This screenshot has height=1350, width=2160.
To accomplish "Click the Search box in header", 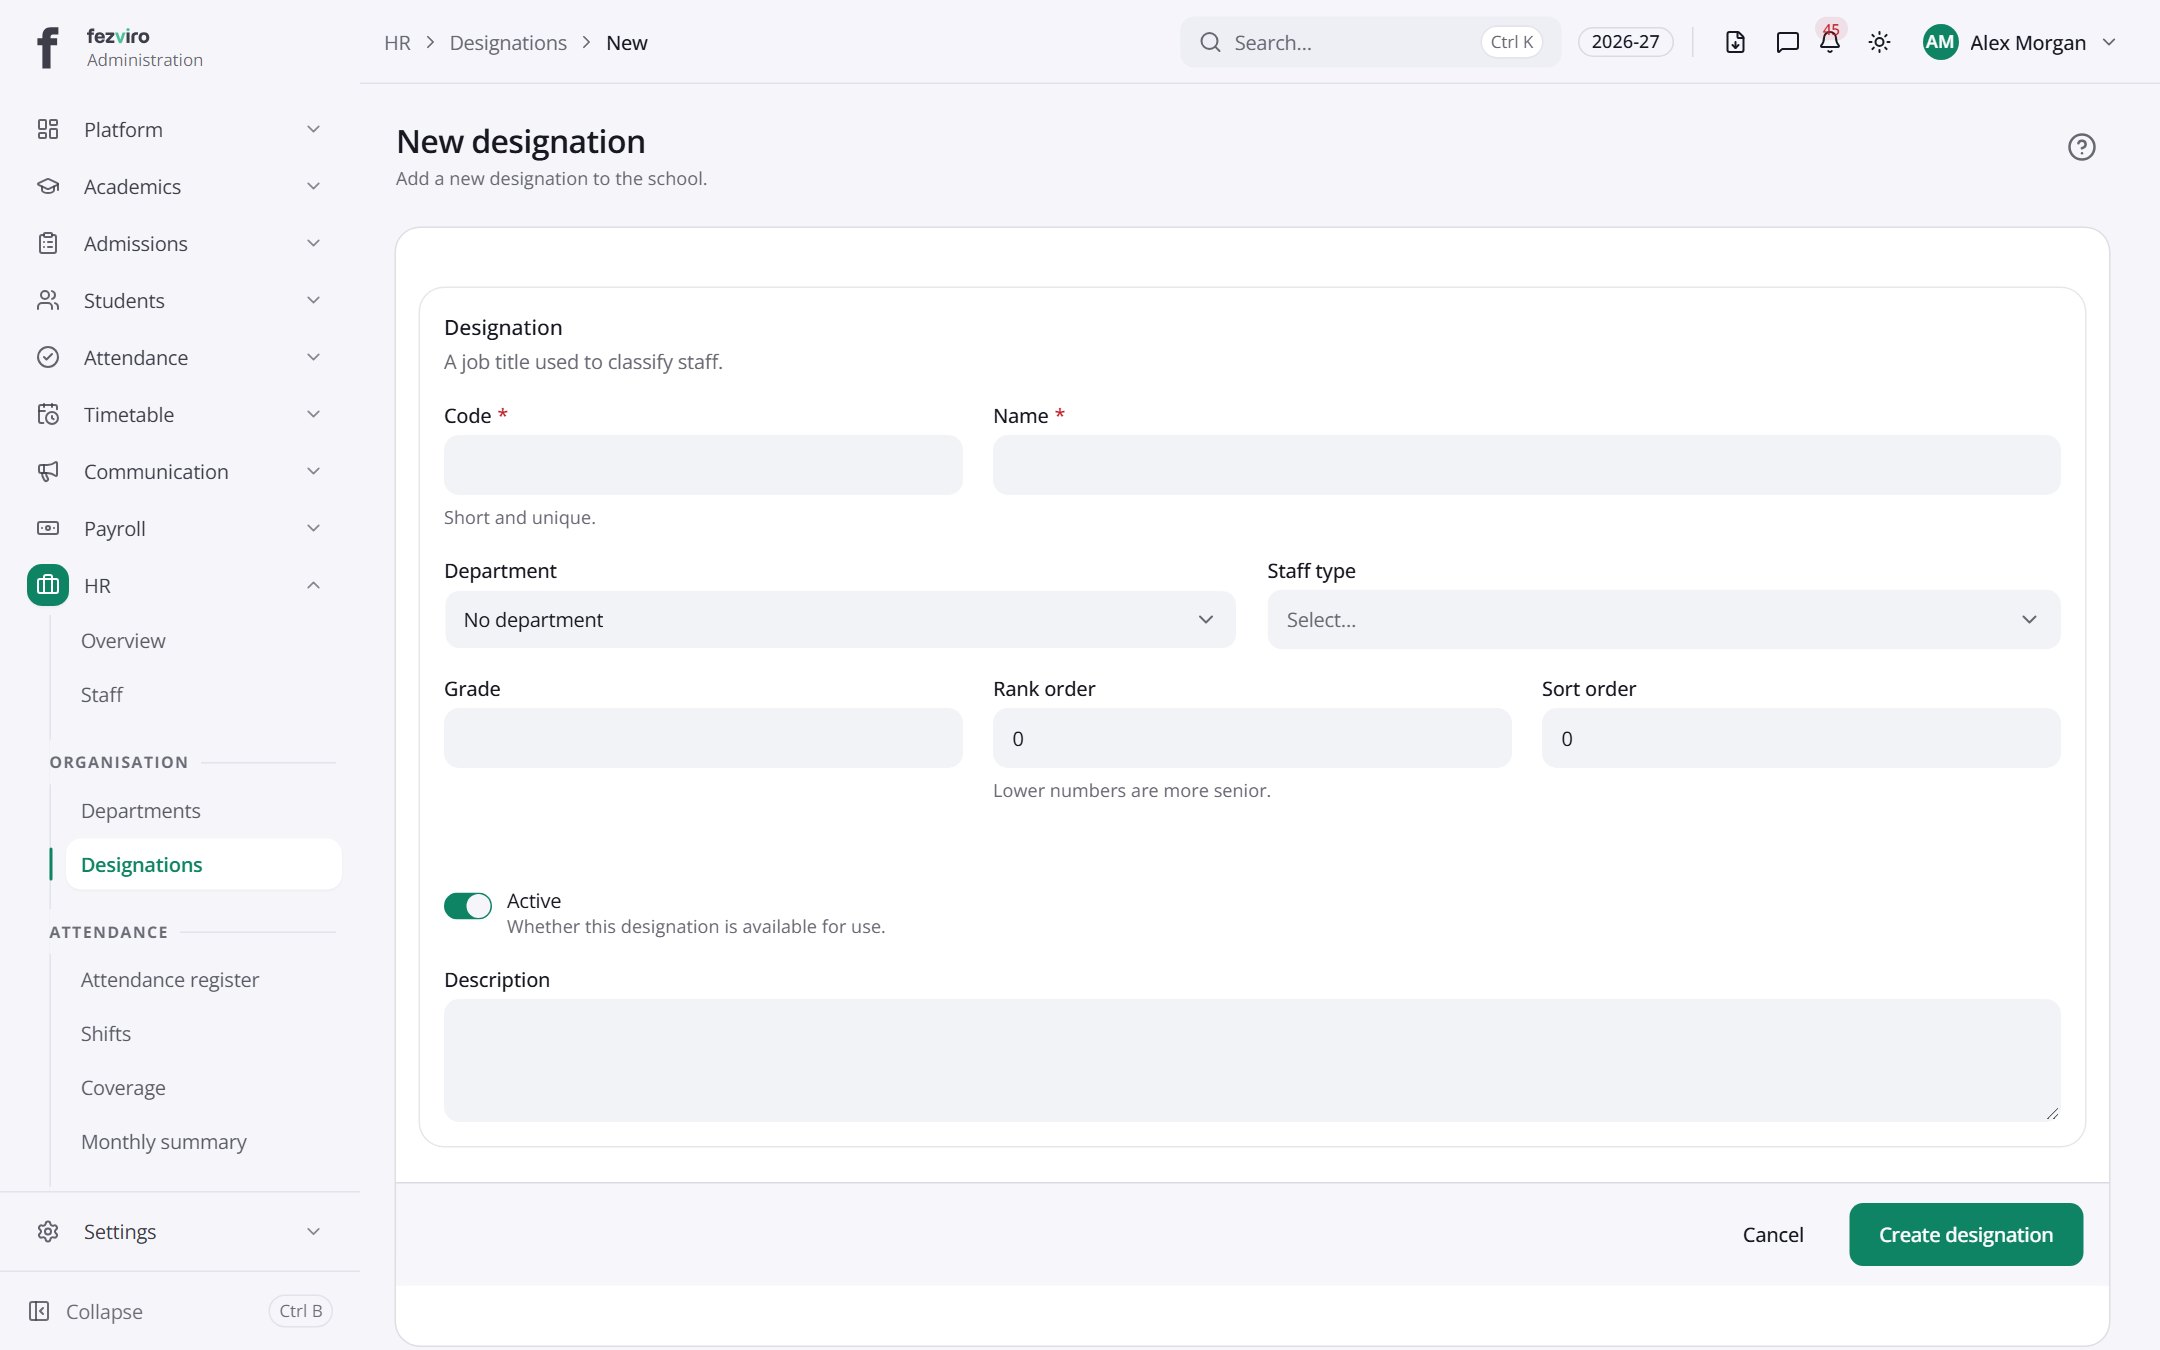I will click(x=1370, y=42).
